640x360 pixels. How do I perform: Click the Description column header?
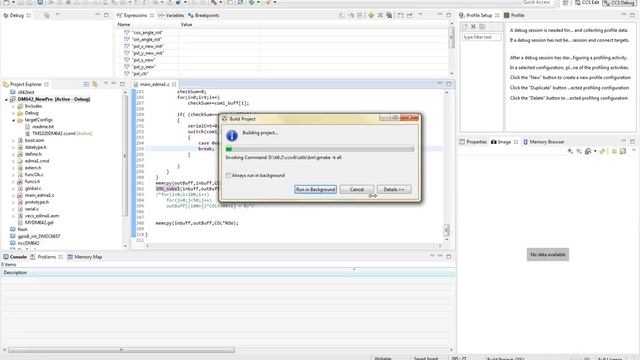click(16, 273)
